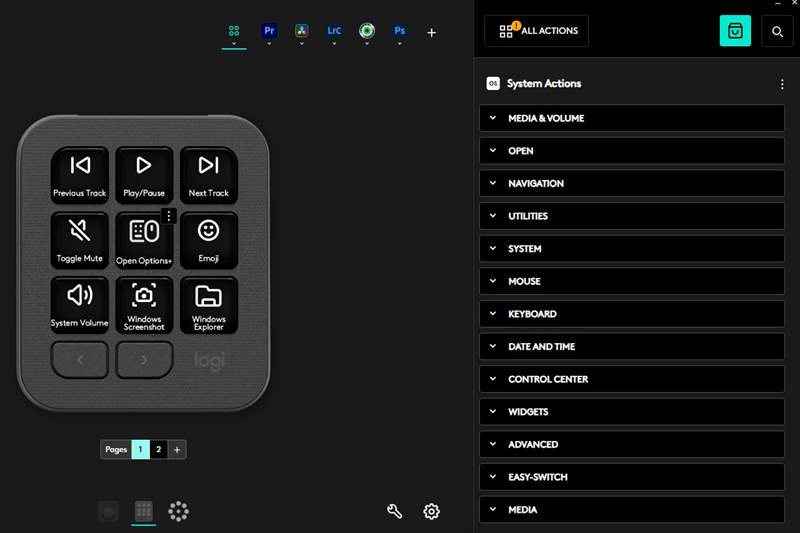Open the Open Options+ key three-dot menu
The height and width of the screenshot is (533, 800).
tap(169, 216)
